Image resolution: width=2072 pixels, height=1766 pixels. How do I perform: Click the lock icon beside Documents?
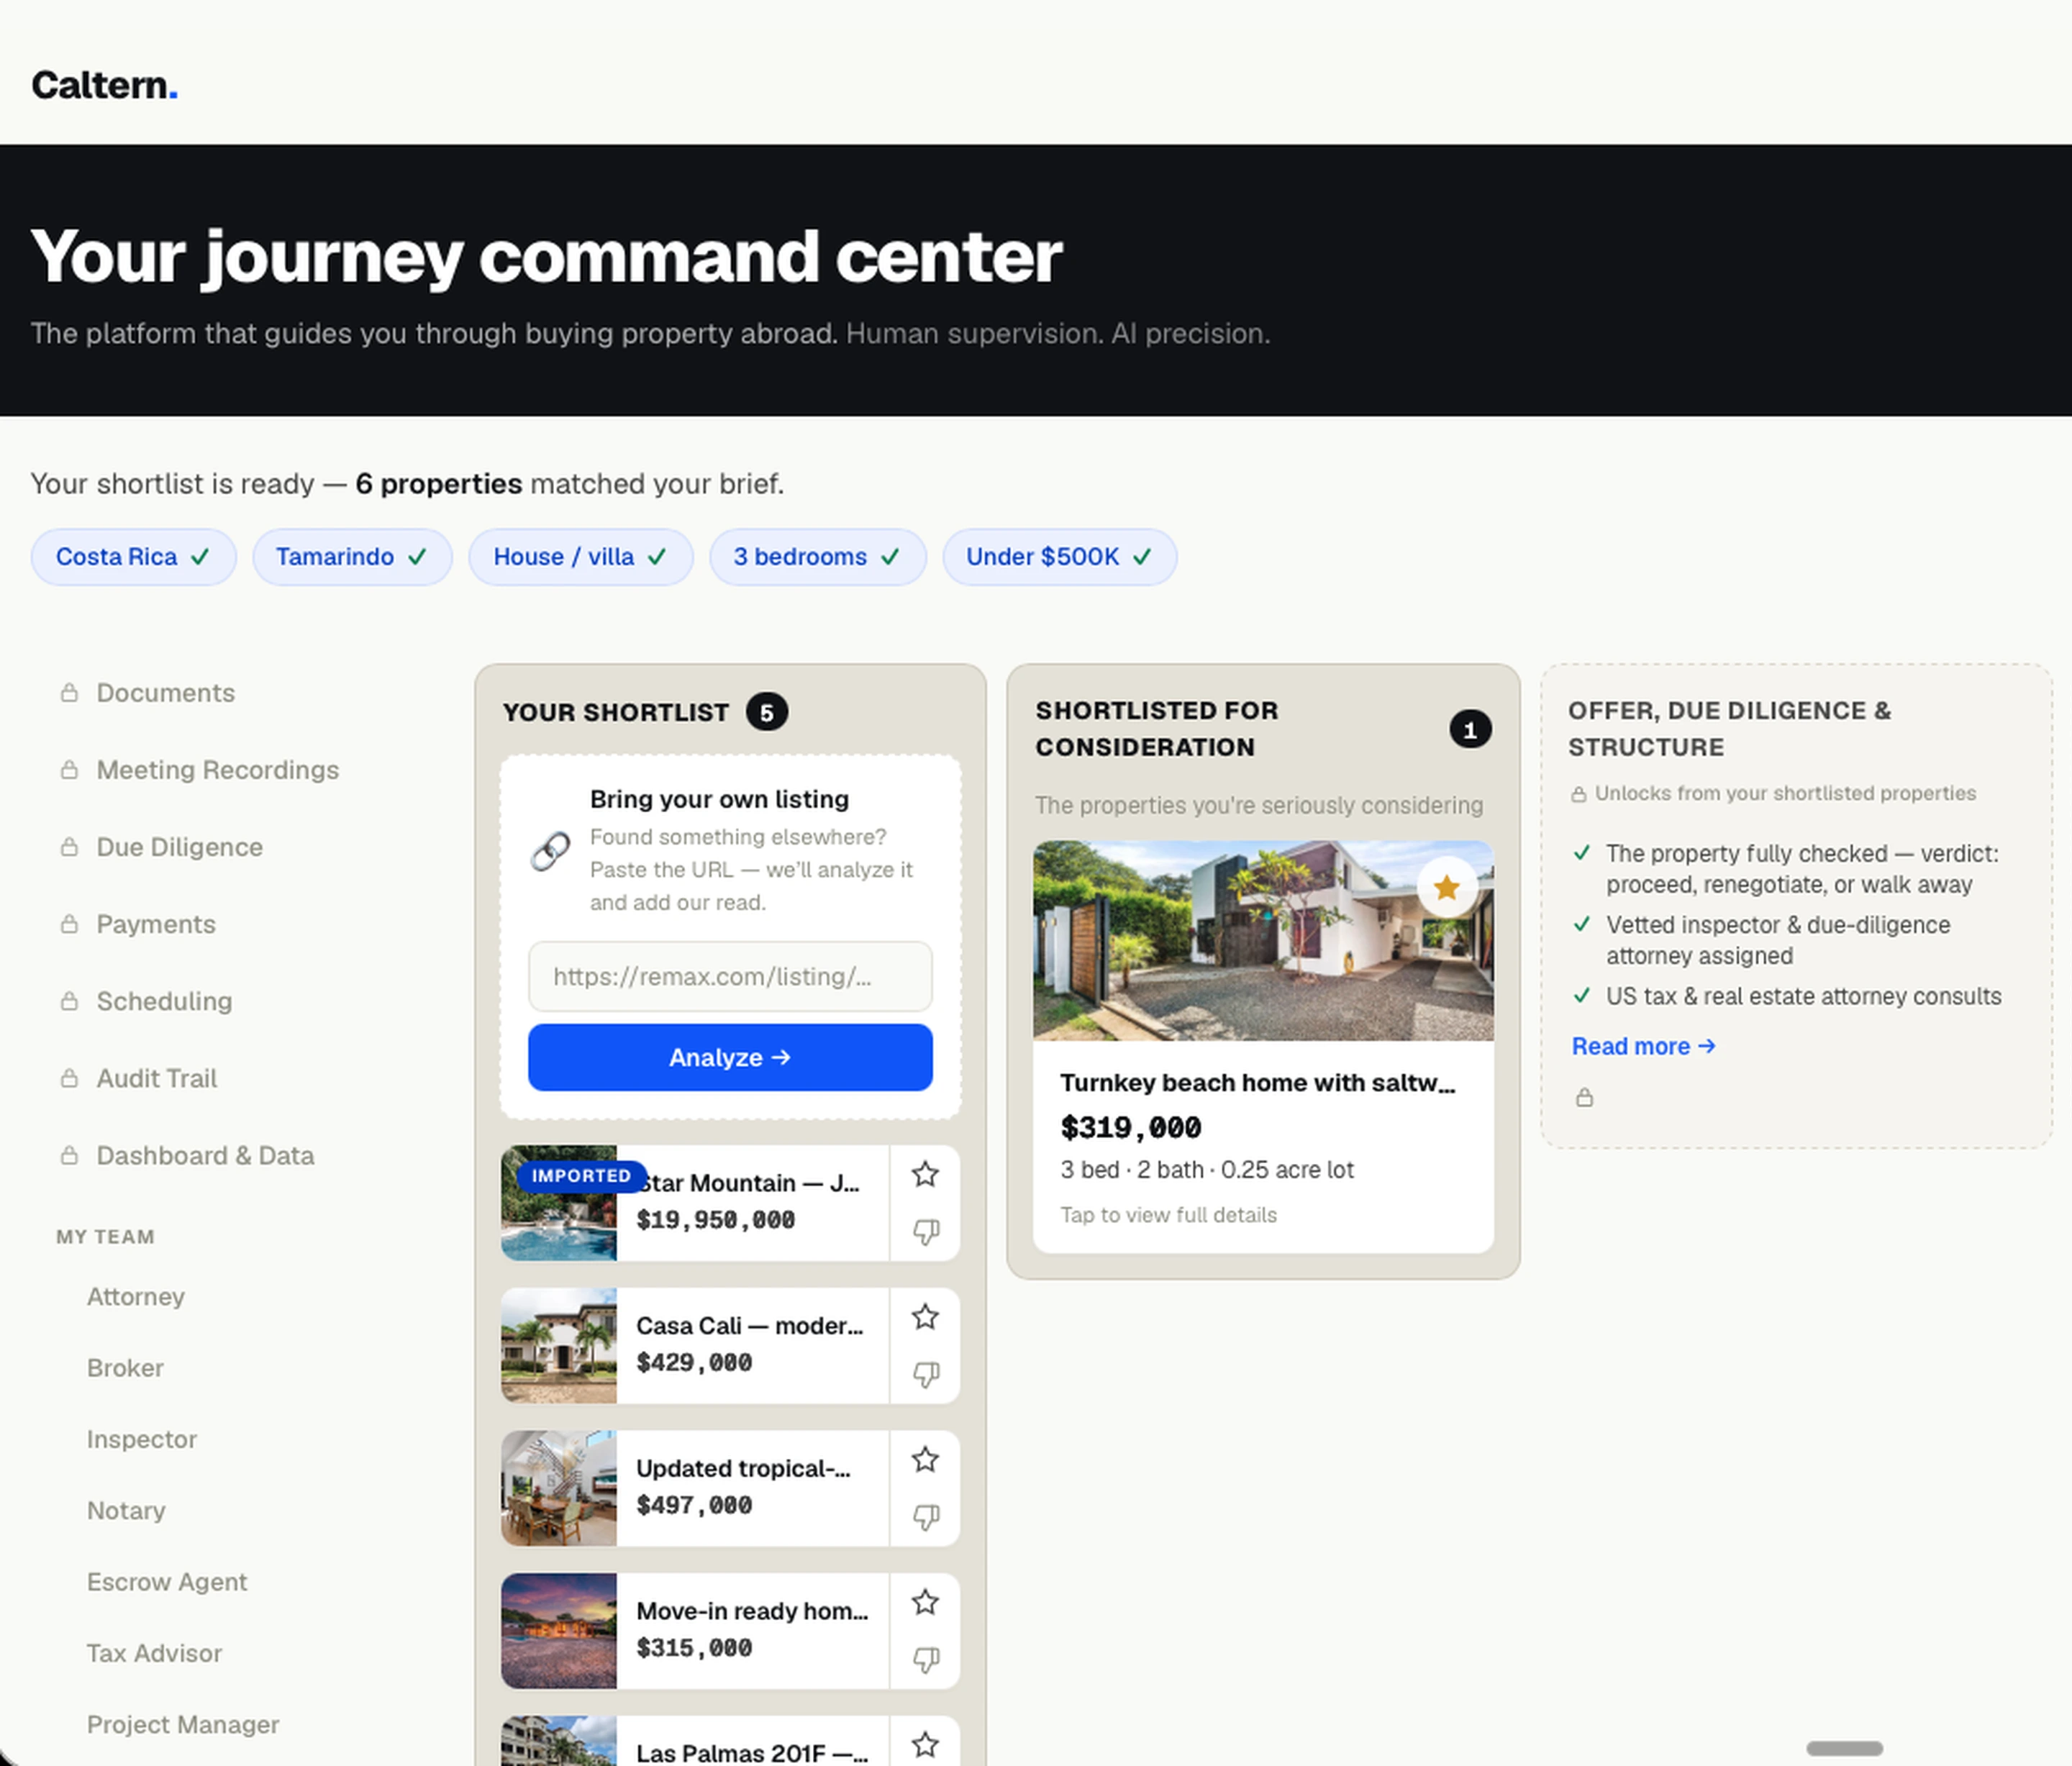[69, 692]
